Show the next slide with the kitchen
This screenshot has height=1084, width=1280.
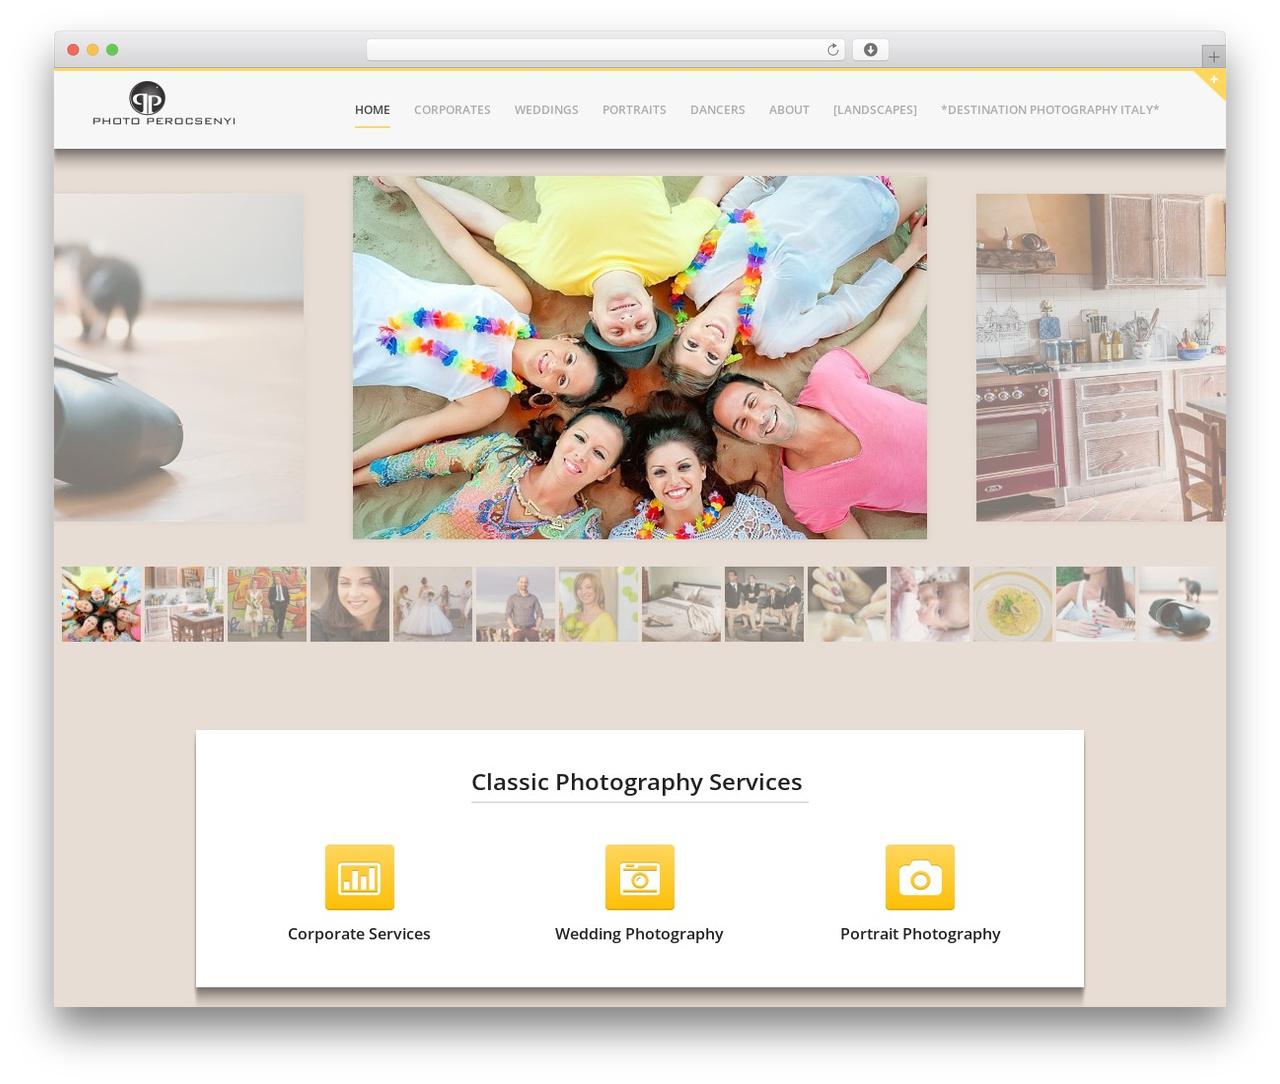point(1100,357)
